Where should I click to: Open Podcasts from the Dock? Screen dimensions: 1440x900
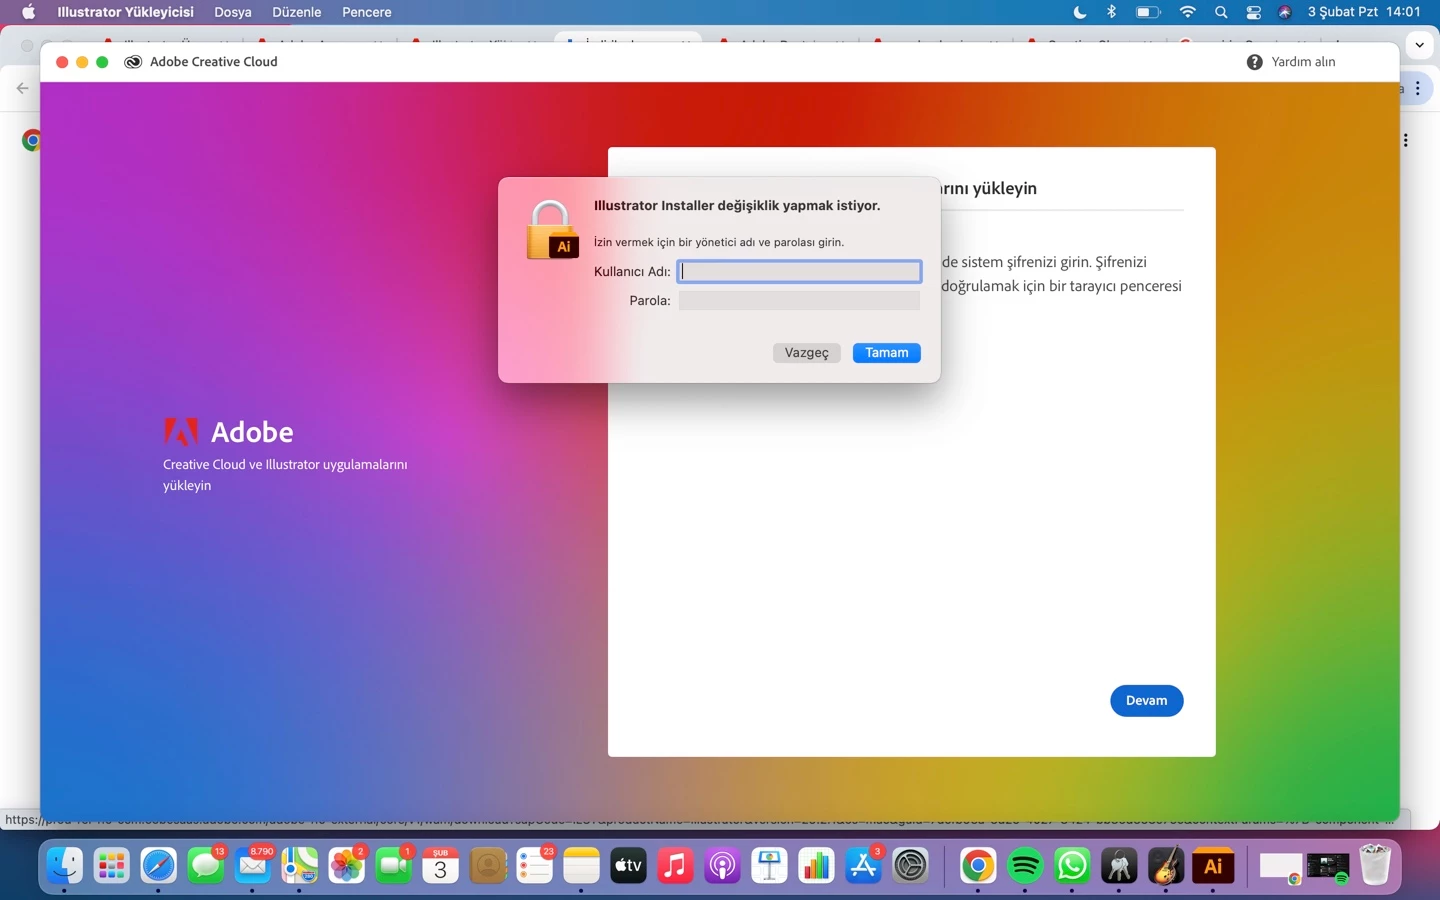pos(722,866)
